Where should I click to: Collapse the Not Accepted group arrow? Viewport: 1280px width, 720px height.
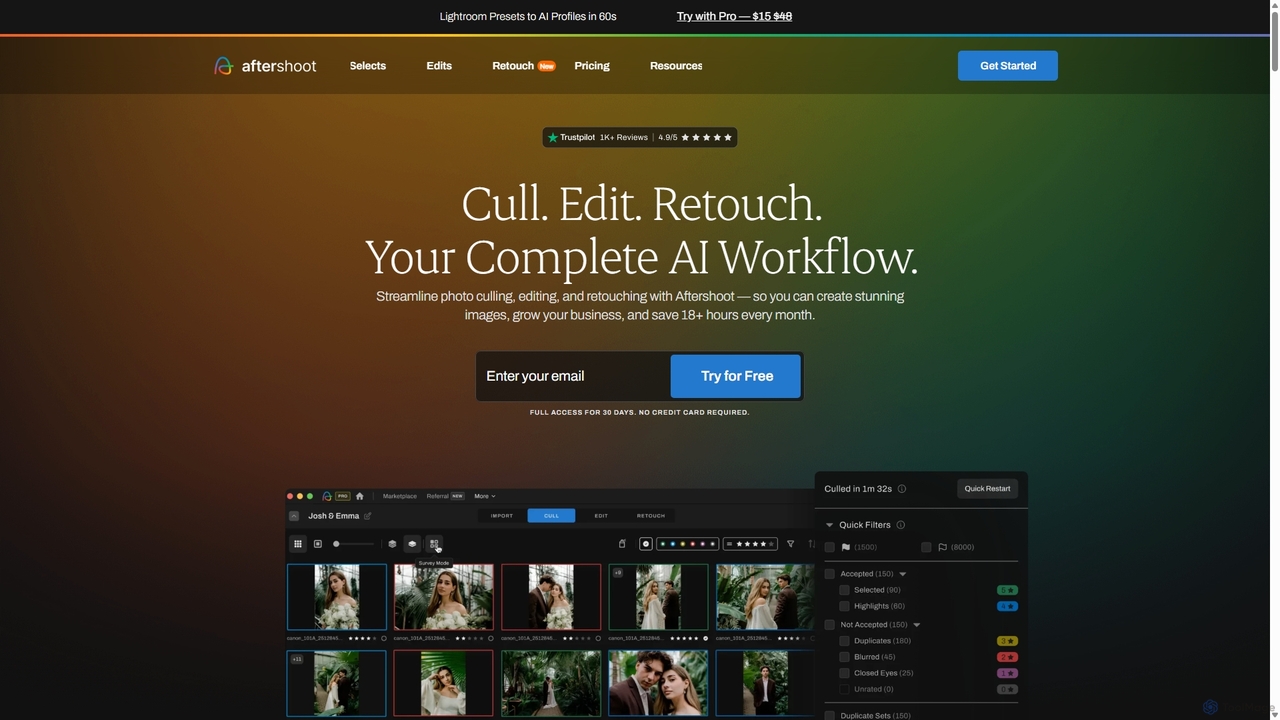(x=917, y=625)
